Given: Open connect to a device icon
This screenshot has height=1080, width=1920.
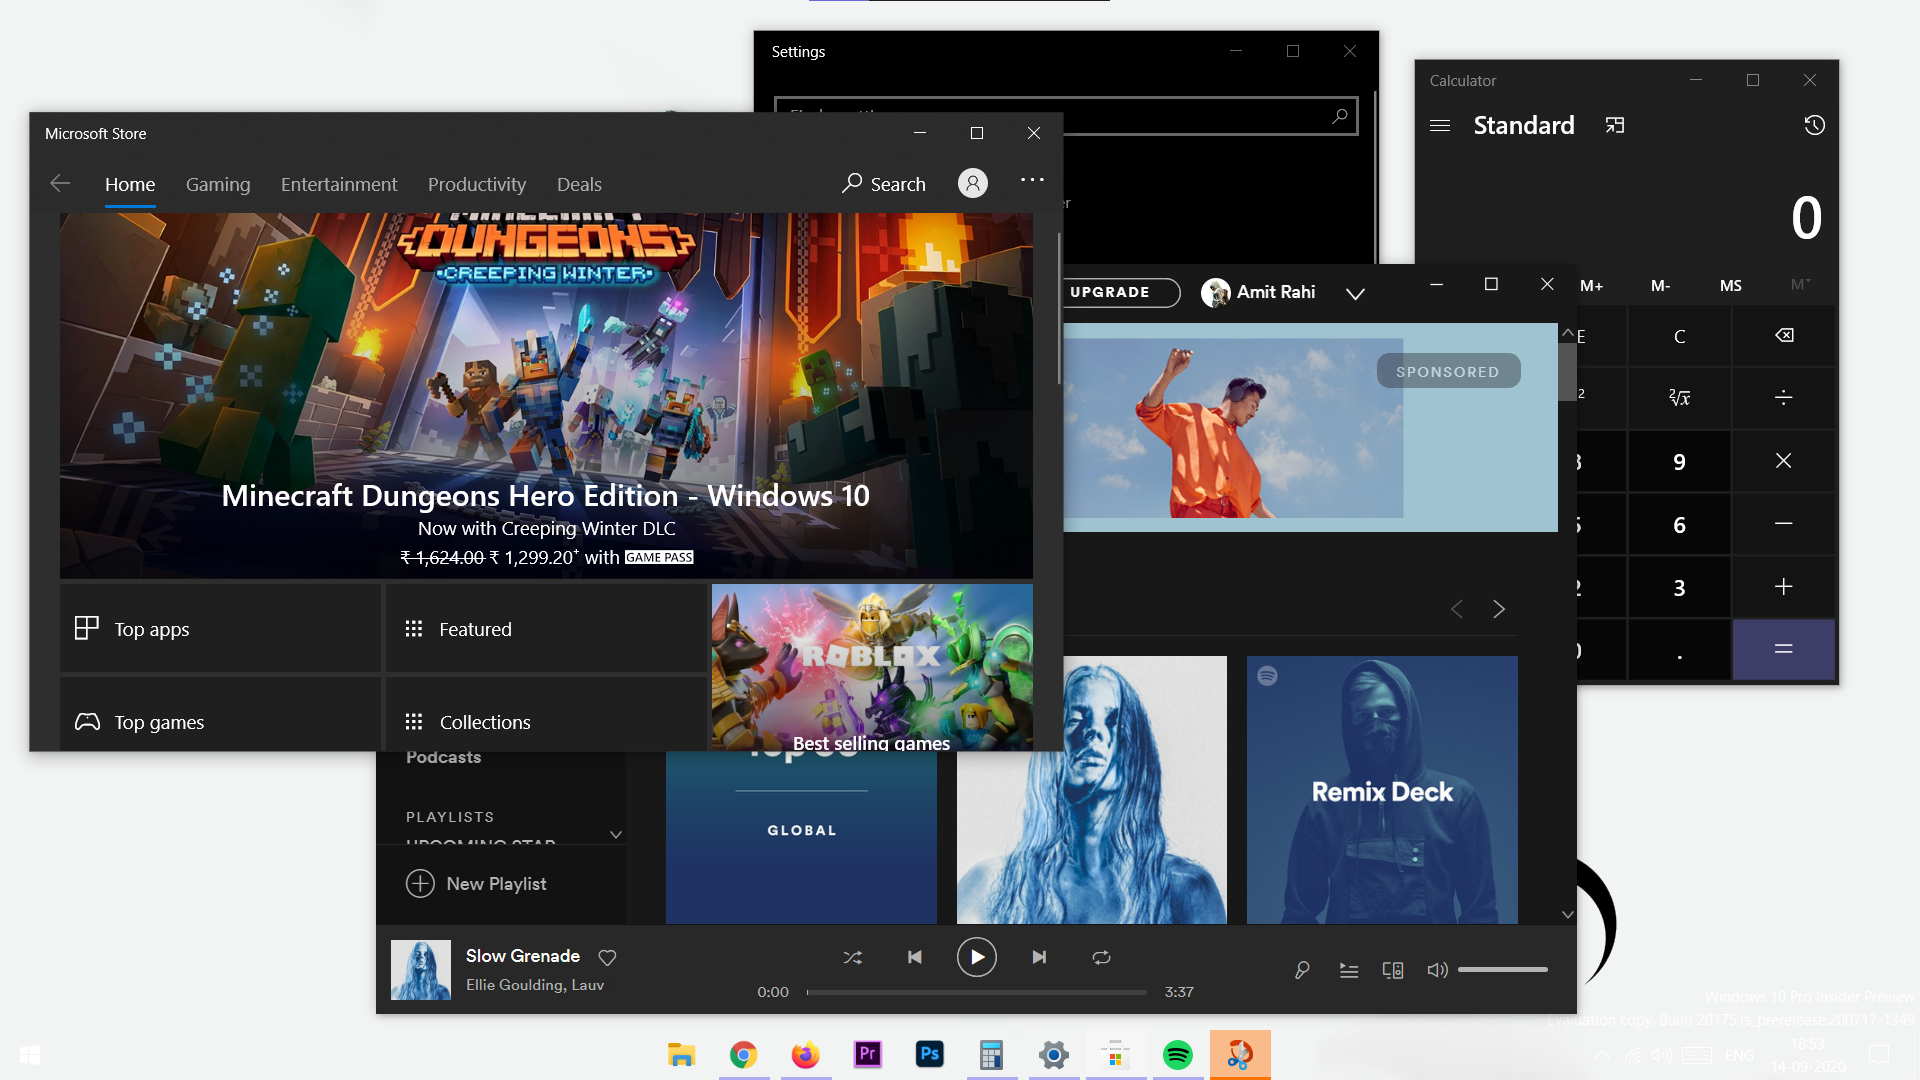Looking at the screenshot, I should point(1392,969).
